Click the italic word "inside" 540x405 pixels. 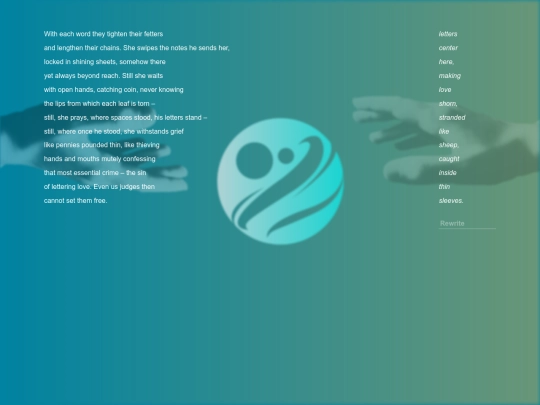448,173
